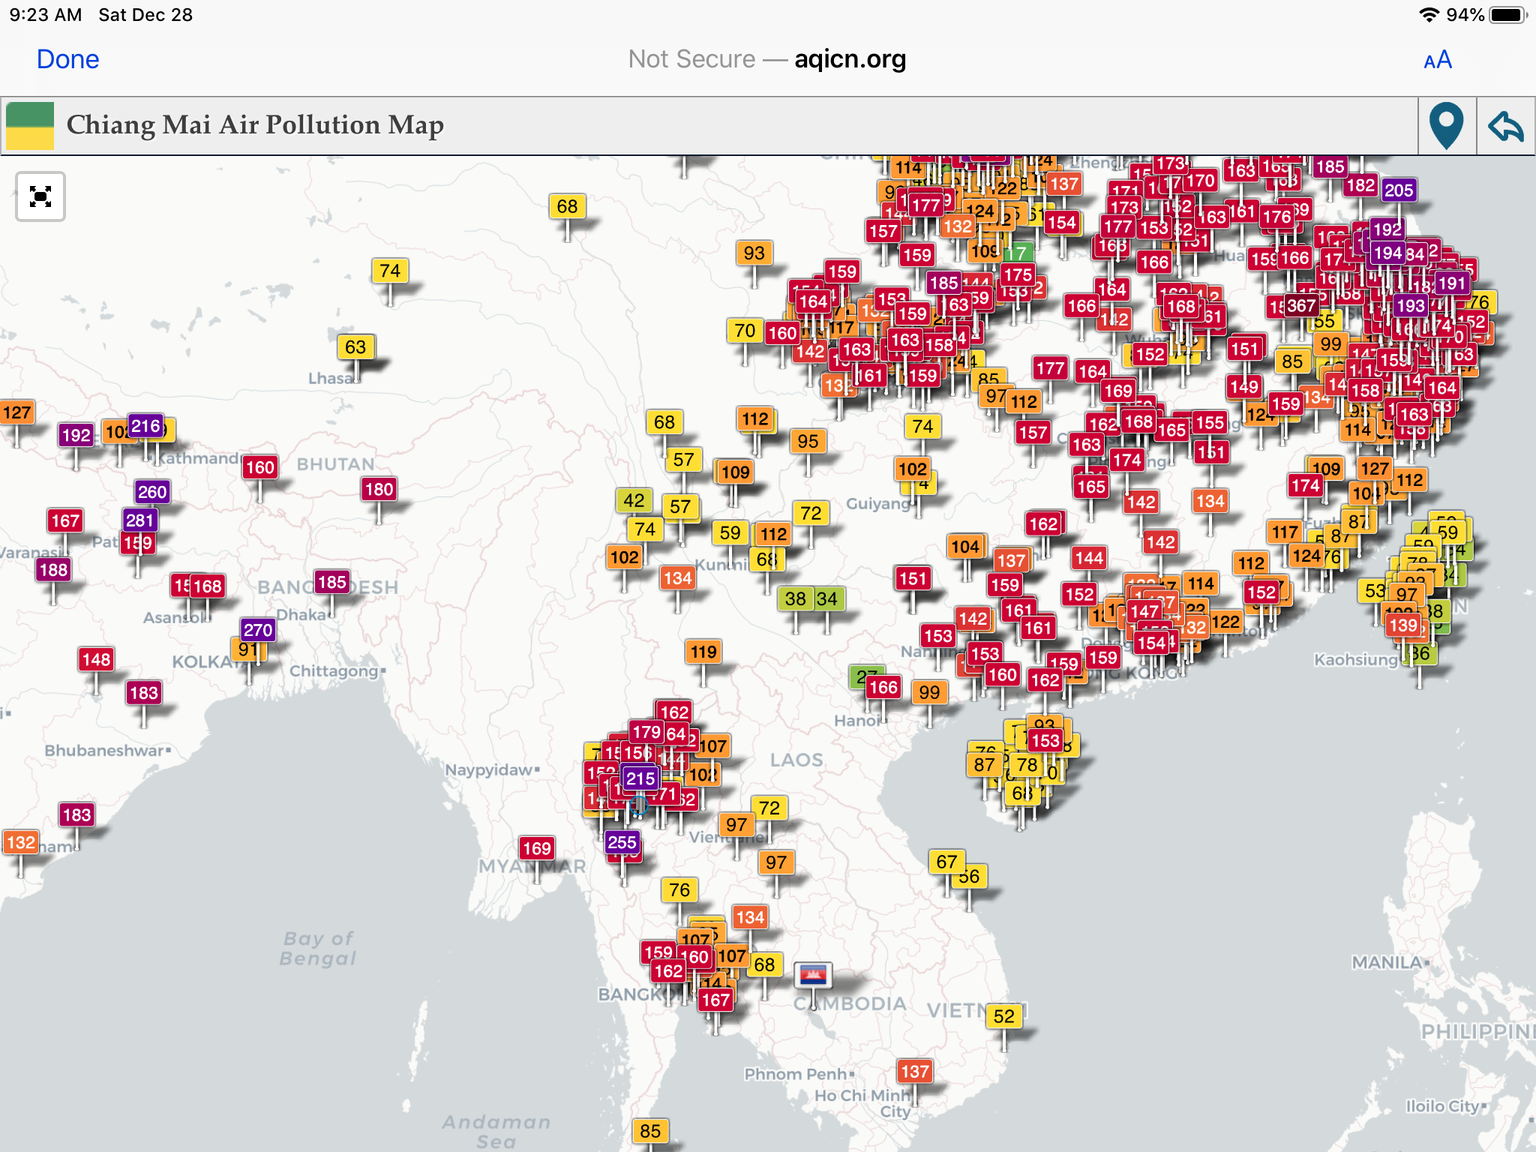Image resolution: width=1536 pixels, height=1152 pixels.
Task: Select the 52 marker in Vietnam
Action: pos(1004,1017)
